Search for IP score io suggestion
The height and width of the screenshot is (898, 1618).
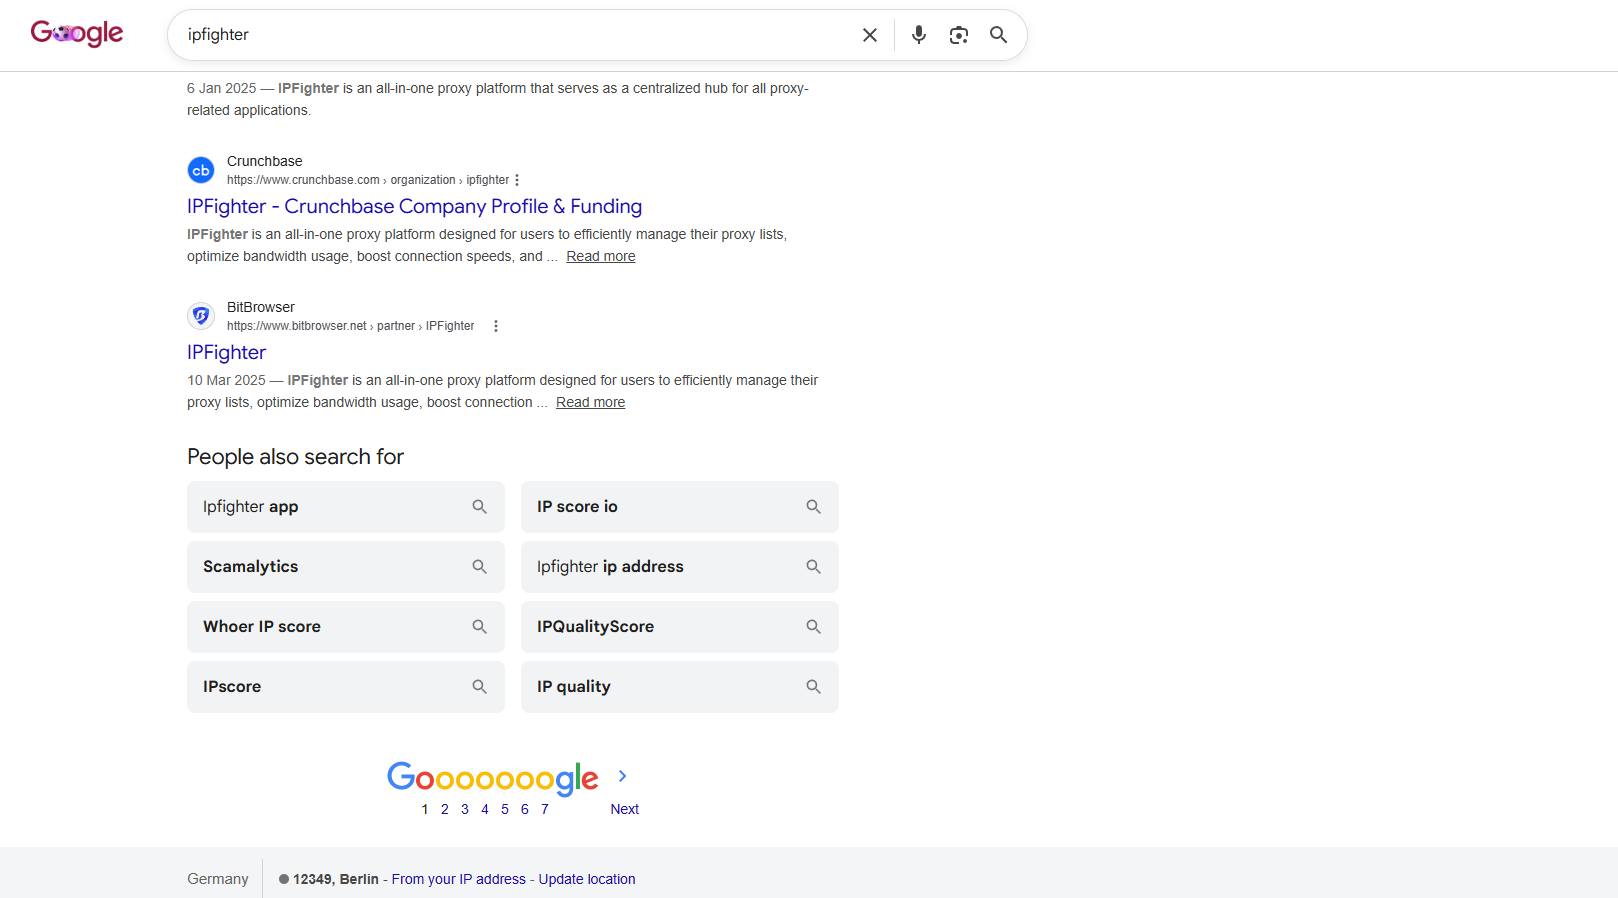tap(680, 507)
